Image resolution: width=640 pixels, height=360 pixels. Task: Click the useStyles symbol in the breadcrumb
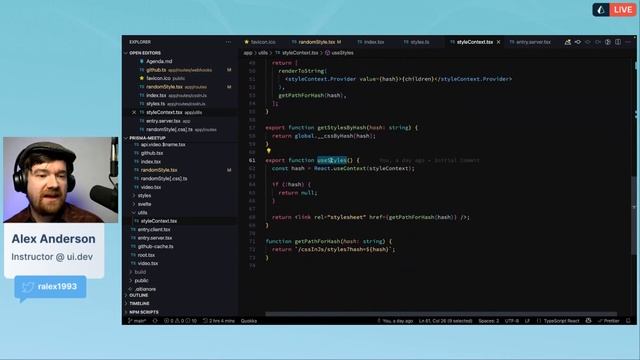point(340,53)
